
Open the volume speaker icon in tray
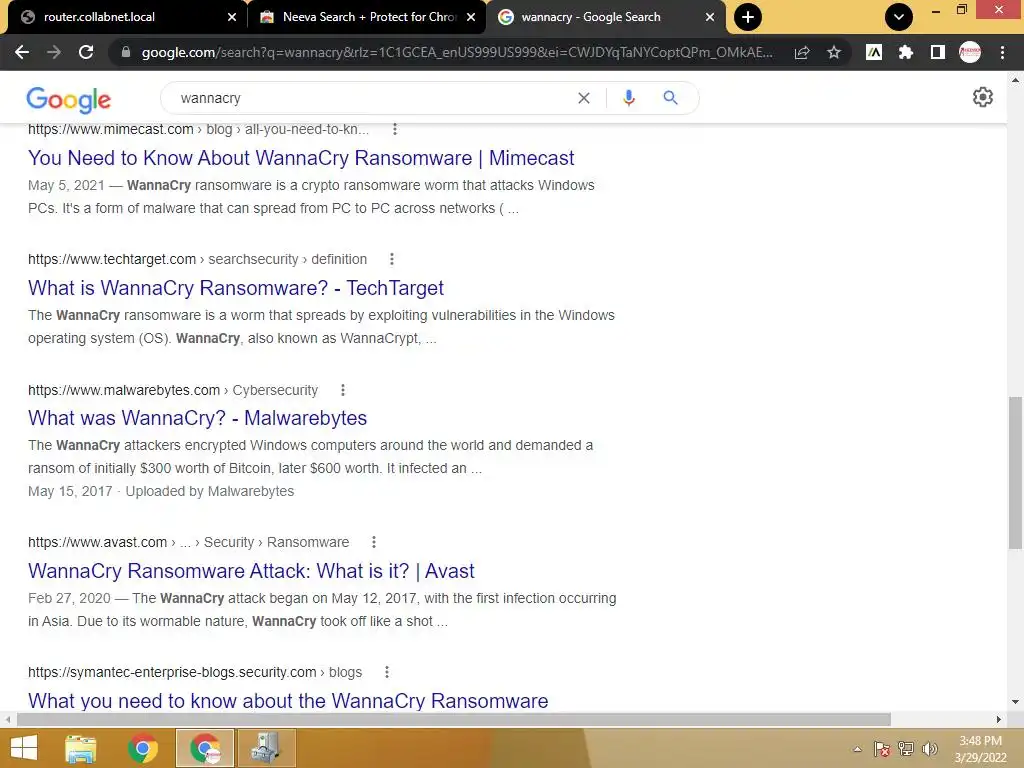point(930,749)
